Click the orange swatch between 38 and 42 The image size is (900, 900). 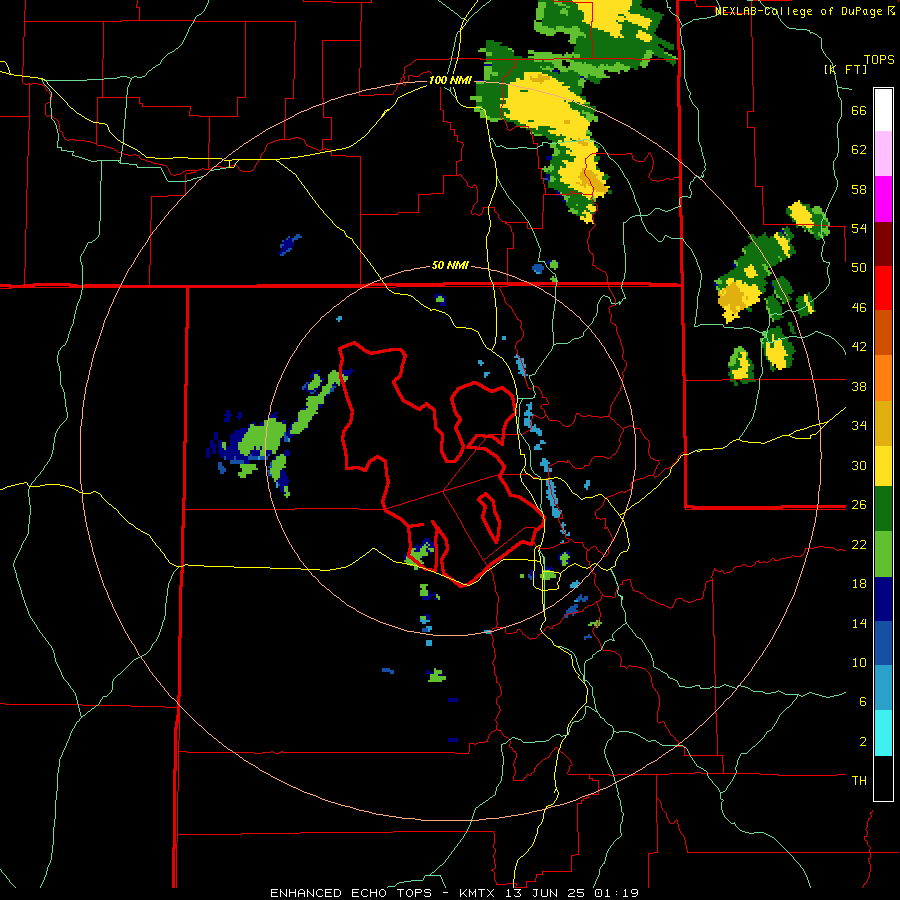click(883, 378)
